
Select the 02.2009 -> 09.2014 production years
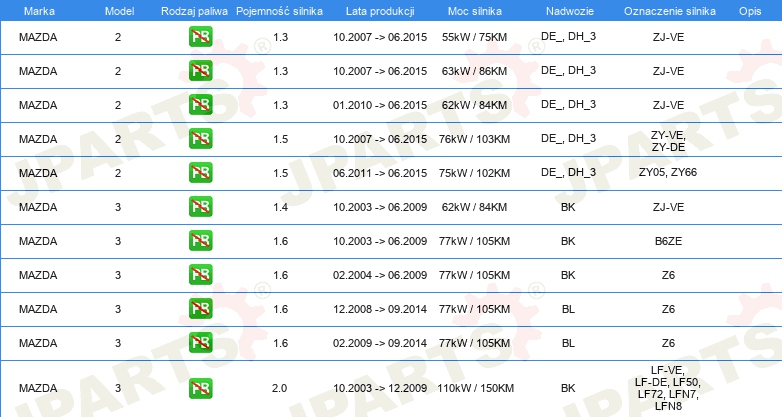[380, 342]
